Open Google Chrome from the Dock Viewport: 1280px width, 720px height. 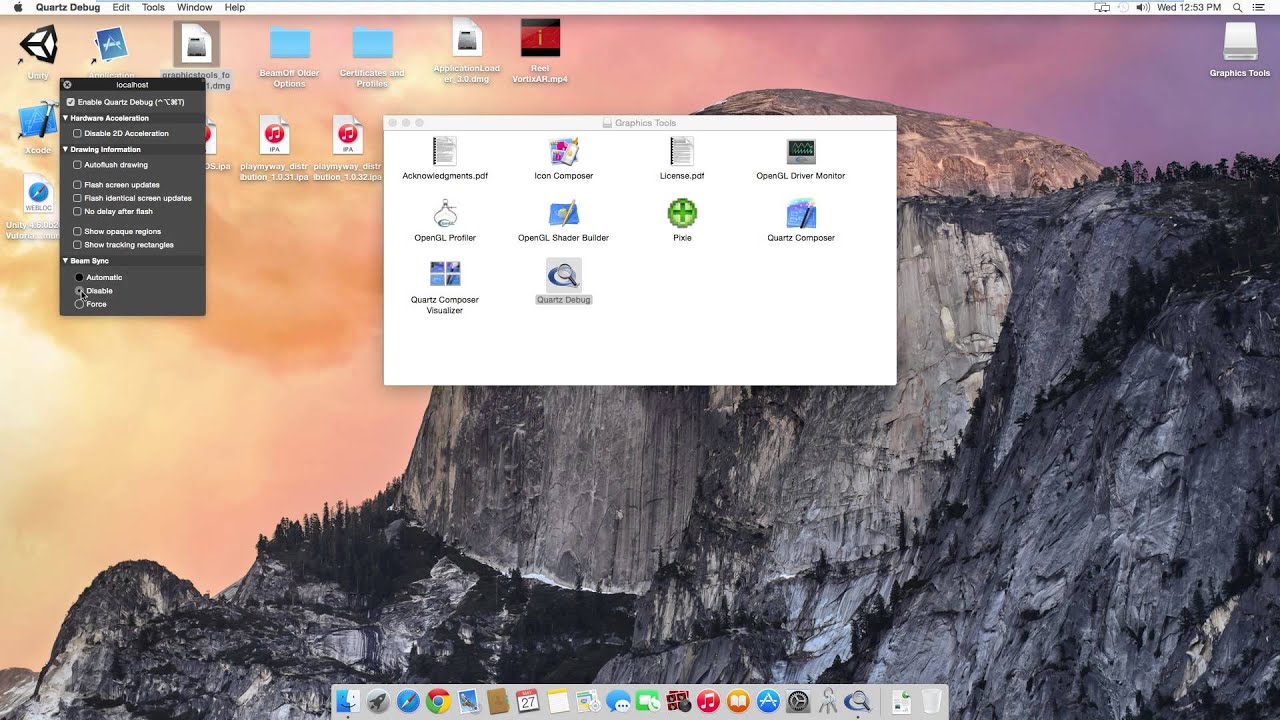click(x=437, y=701)
